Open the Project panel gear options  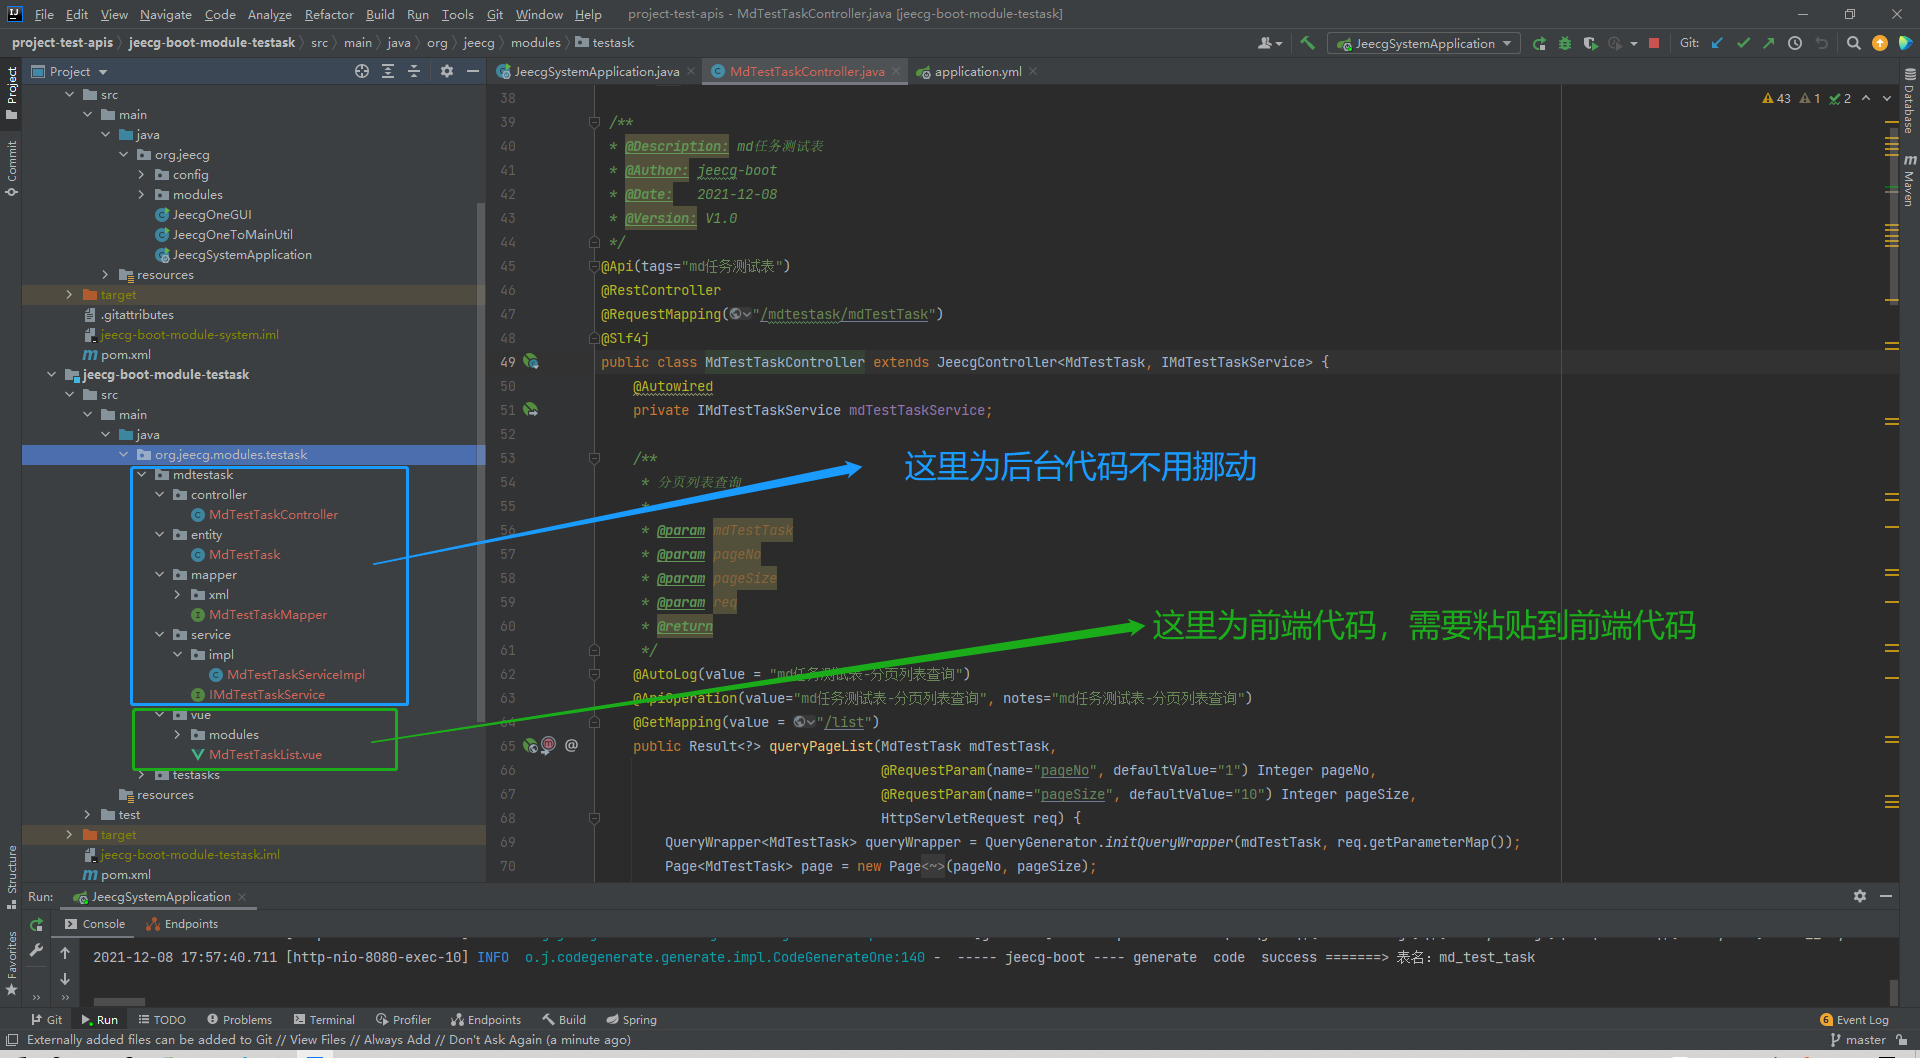click(x=447, y=71)
